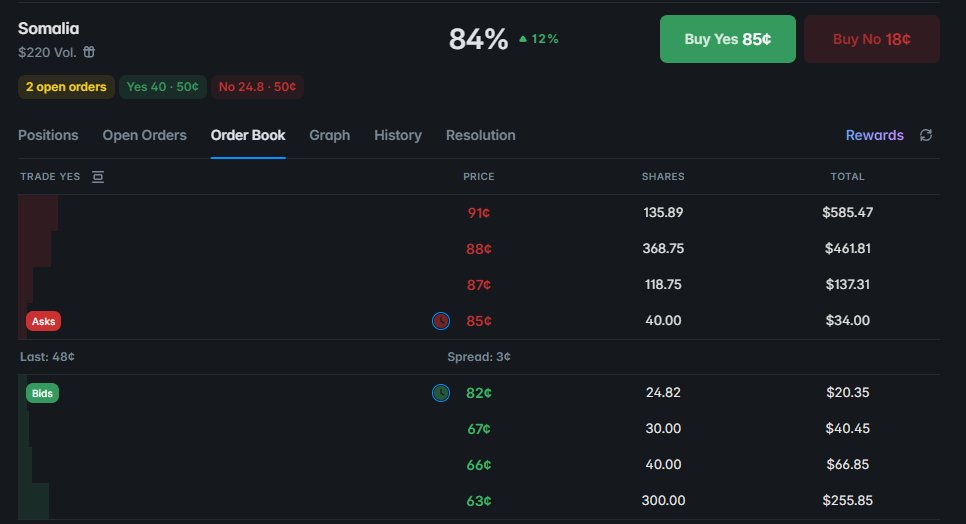Click the clock icon next to the 82¢ bid
This screenshot has height=524, width=966.
tap(440, 393)
